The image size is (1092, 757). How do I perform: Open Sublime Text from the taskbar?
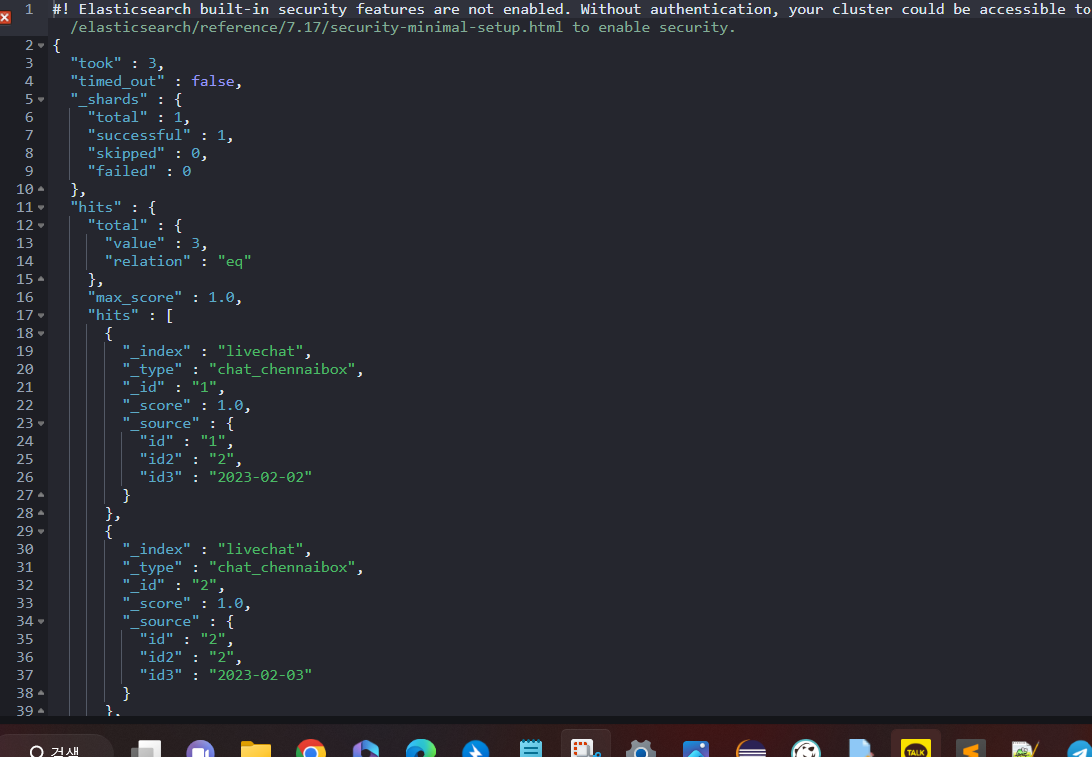point(971,749)
